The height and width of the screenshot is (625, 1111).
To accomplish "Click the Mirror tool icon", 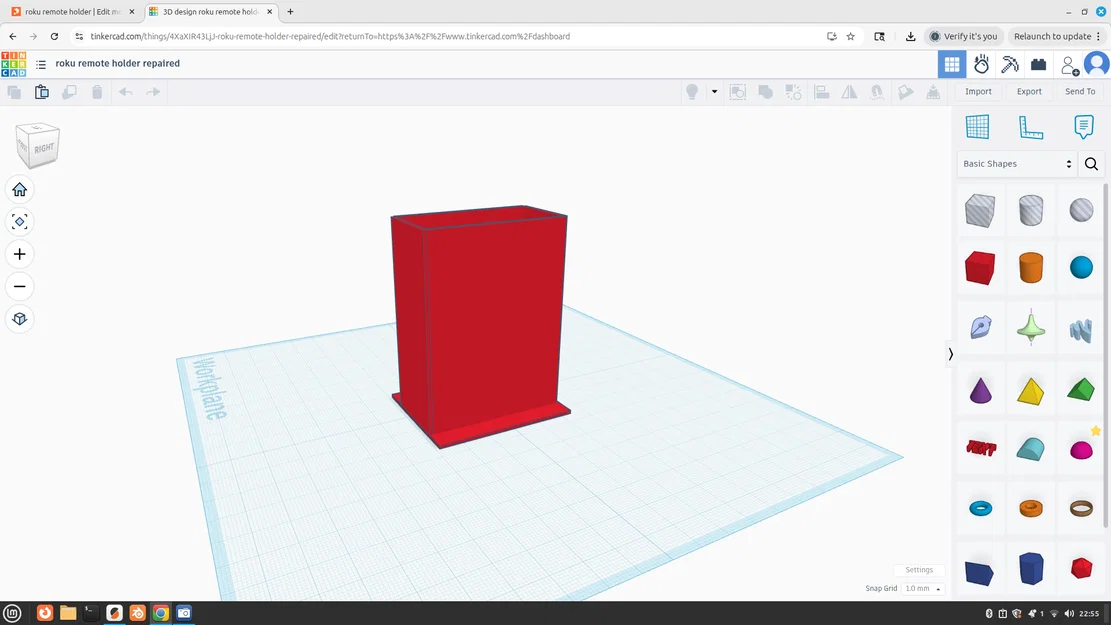I will [x=849, y=92].
